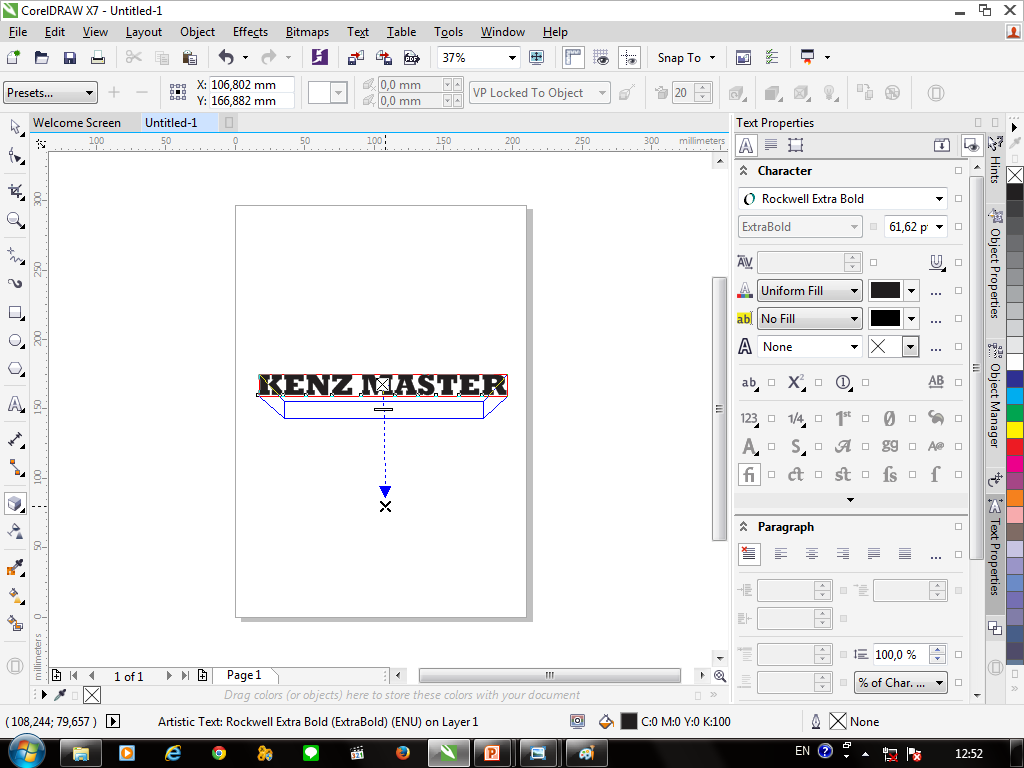
Task: Click the Presets button in property bar
Action: coord(50,93)
